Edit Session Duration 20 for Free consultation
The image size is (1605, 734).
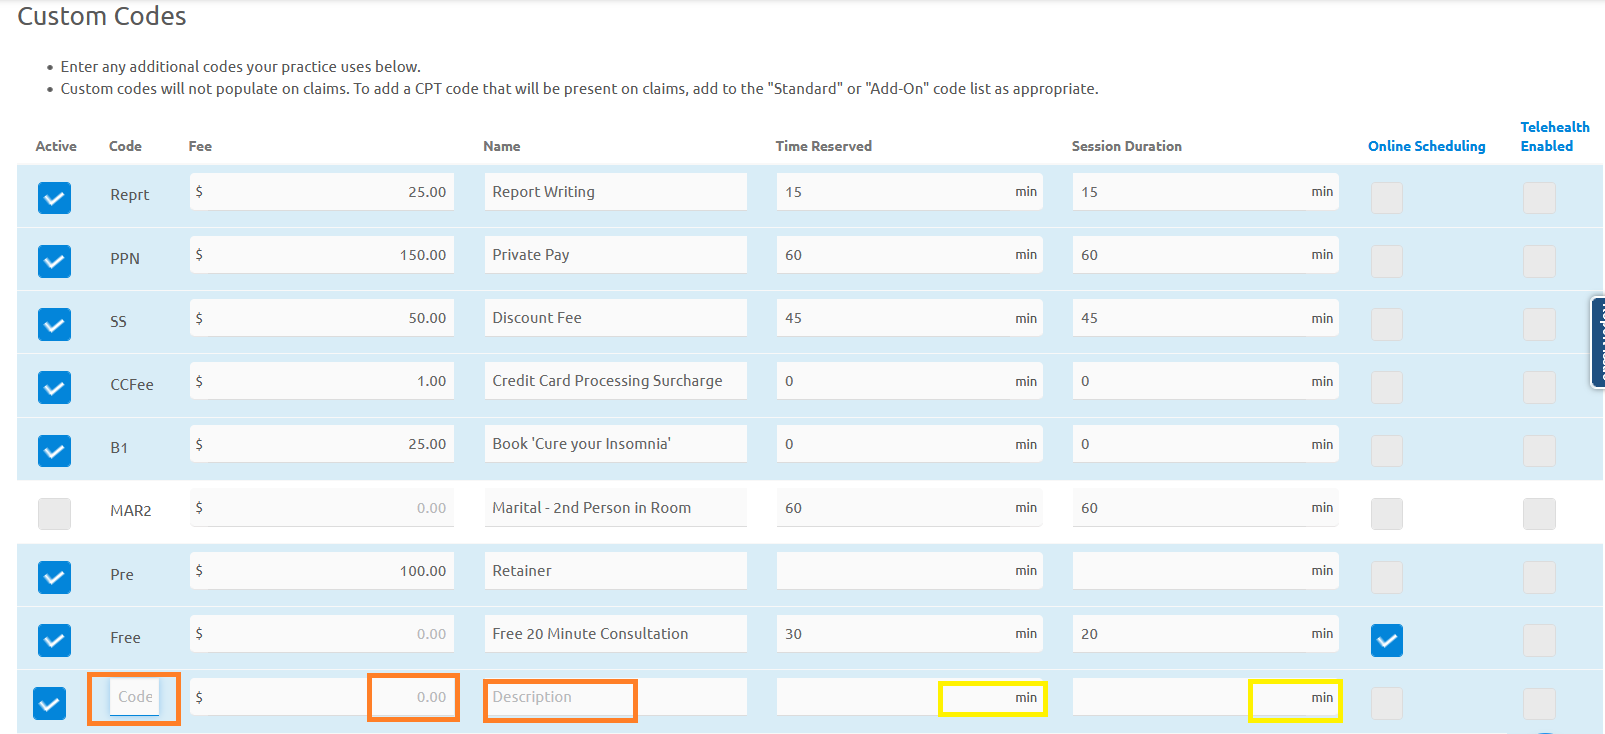1205,634
